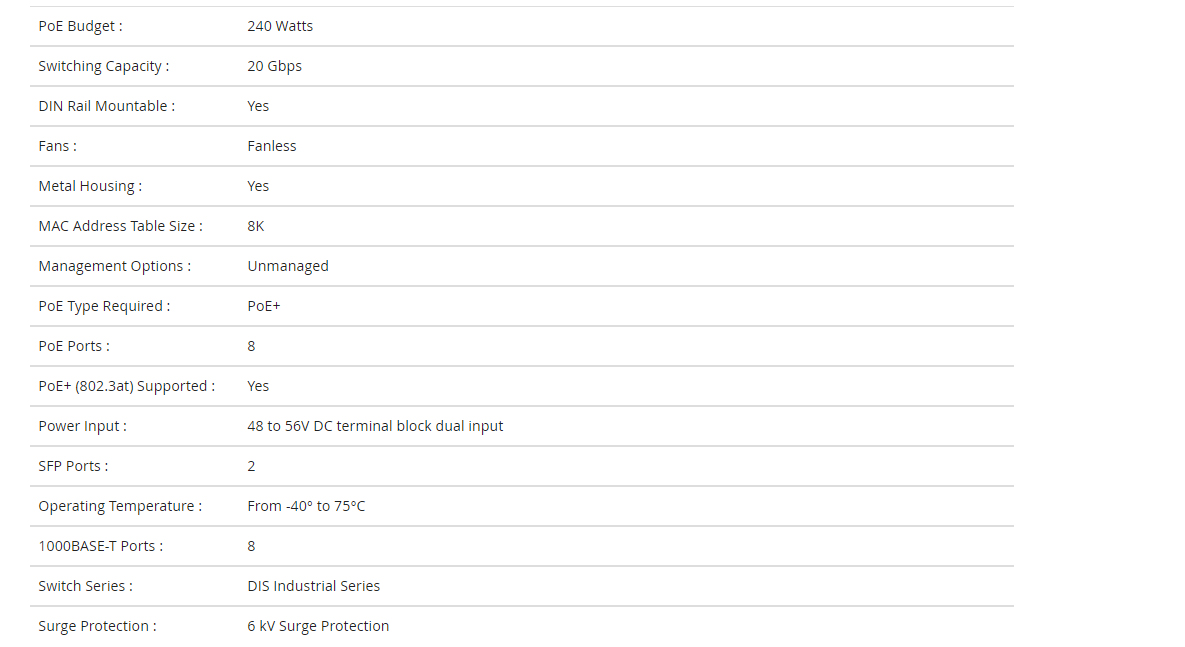This screenshot has width=1185, height=647.
Task: Click the DIN Rail Mountable label
Action: point(107,106)
